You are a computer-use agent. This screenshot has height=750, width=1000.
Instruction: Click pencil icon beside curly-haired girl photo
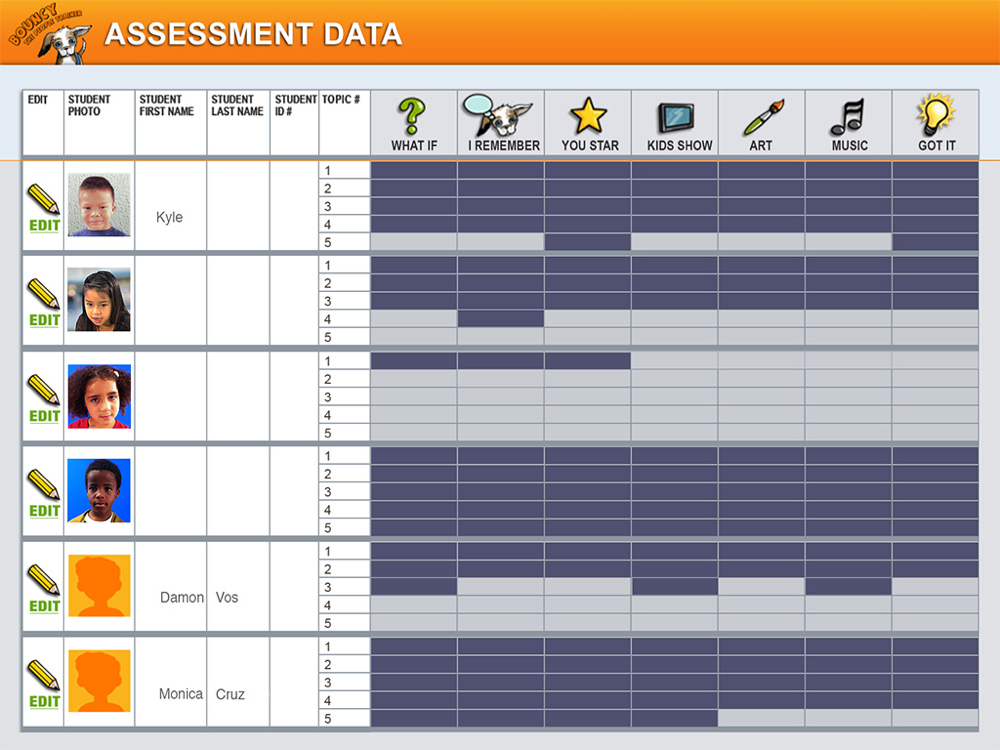tap(43, 390)
